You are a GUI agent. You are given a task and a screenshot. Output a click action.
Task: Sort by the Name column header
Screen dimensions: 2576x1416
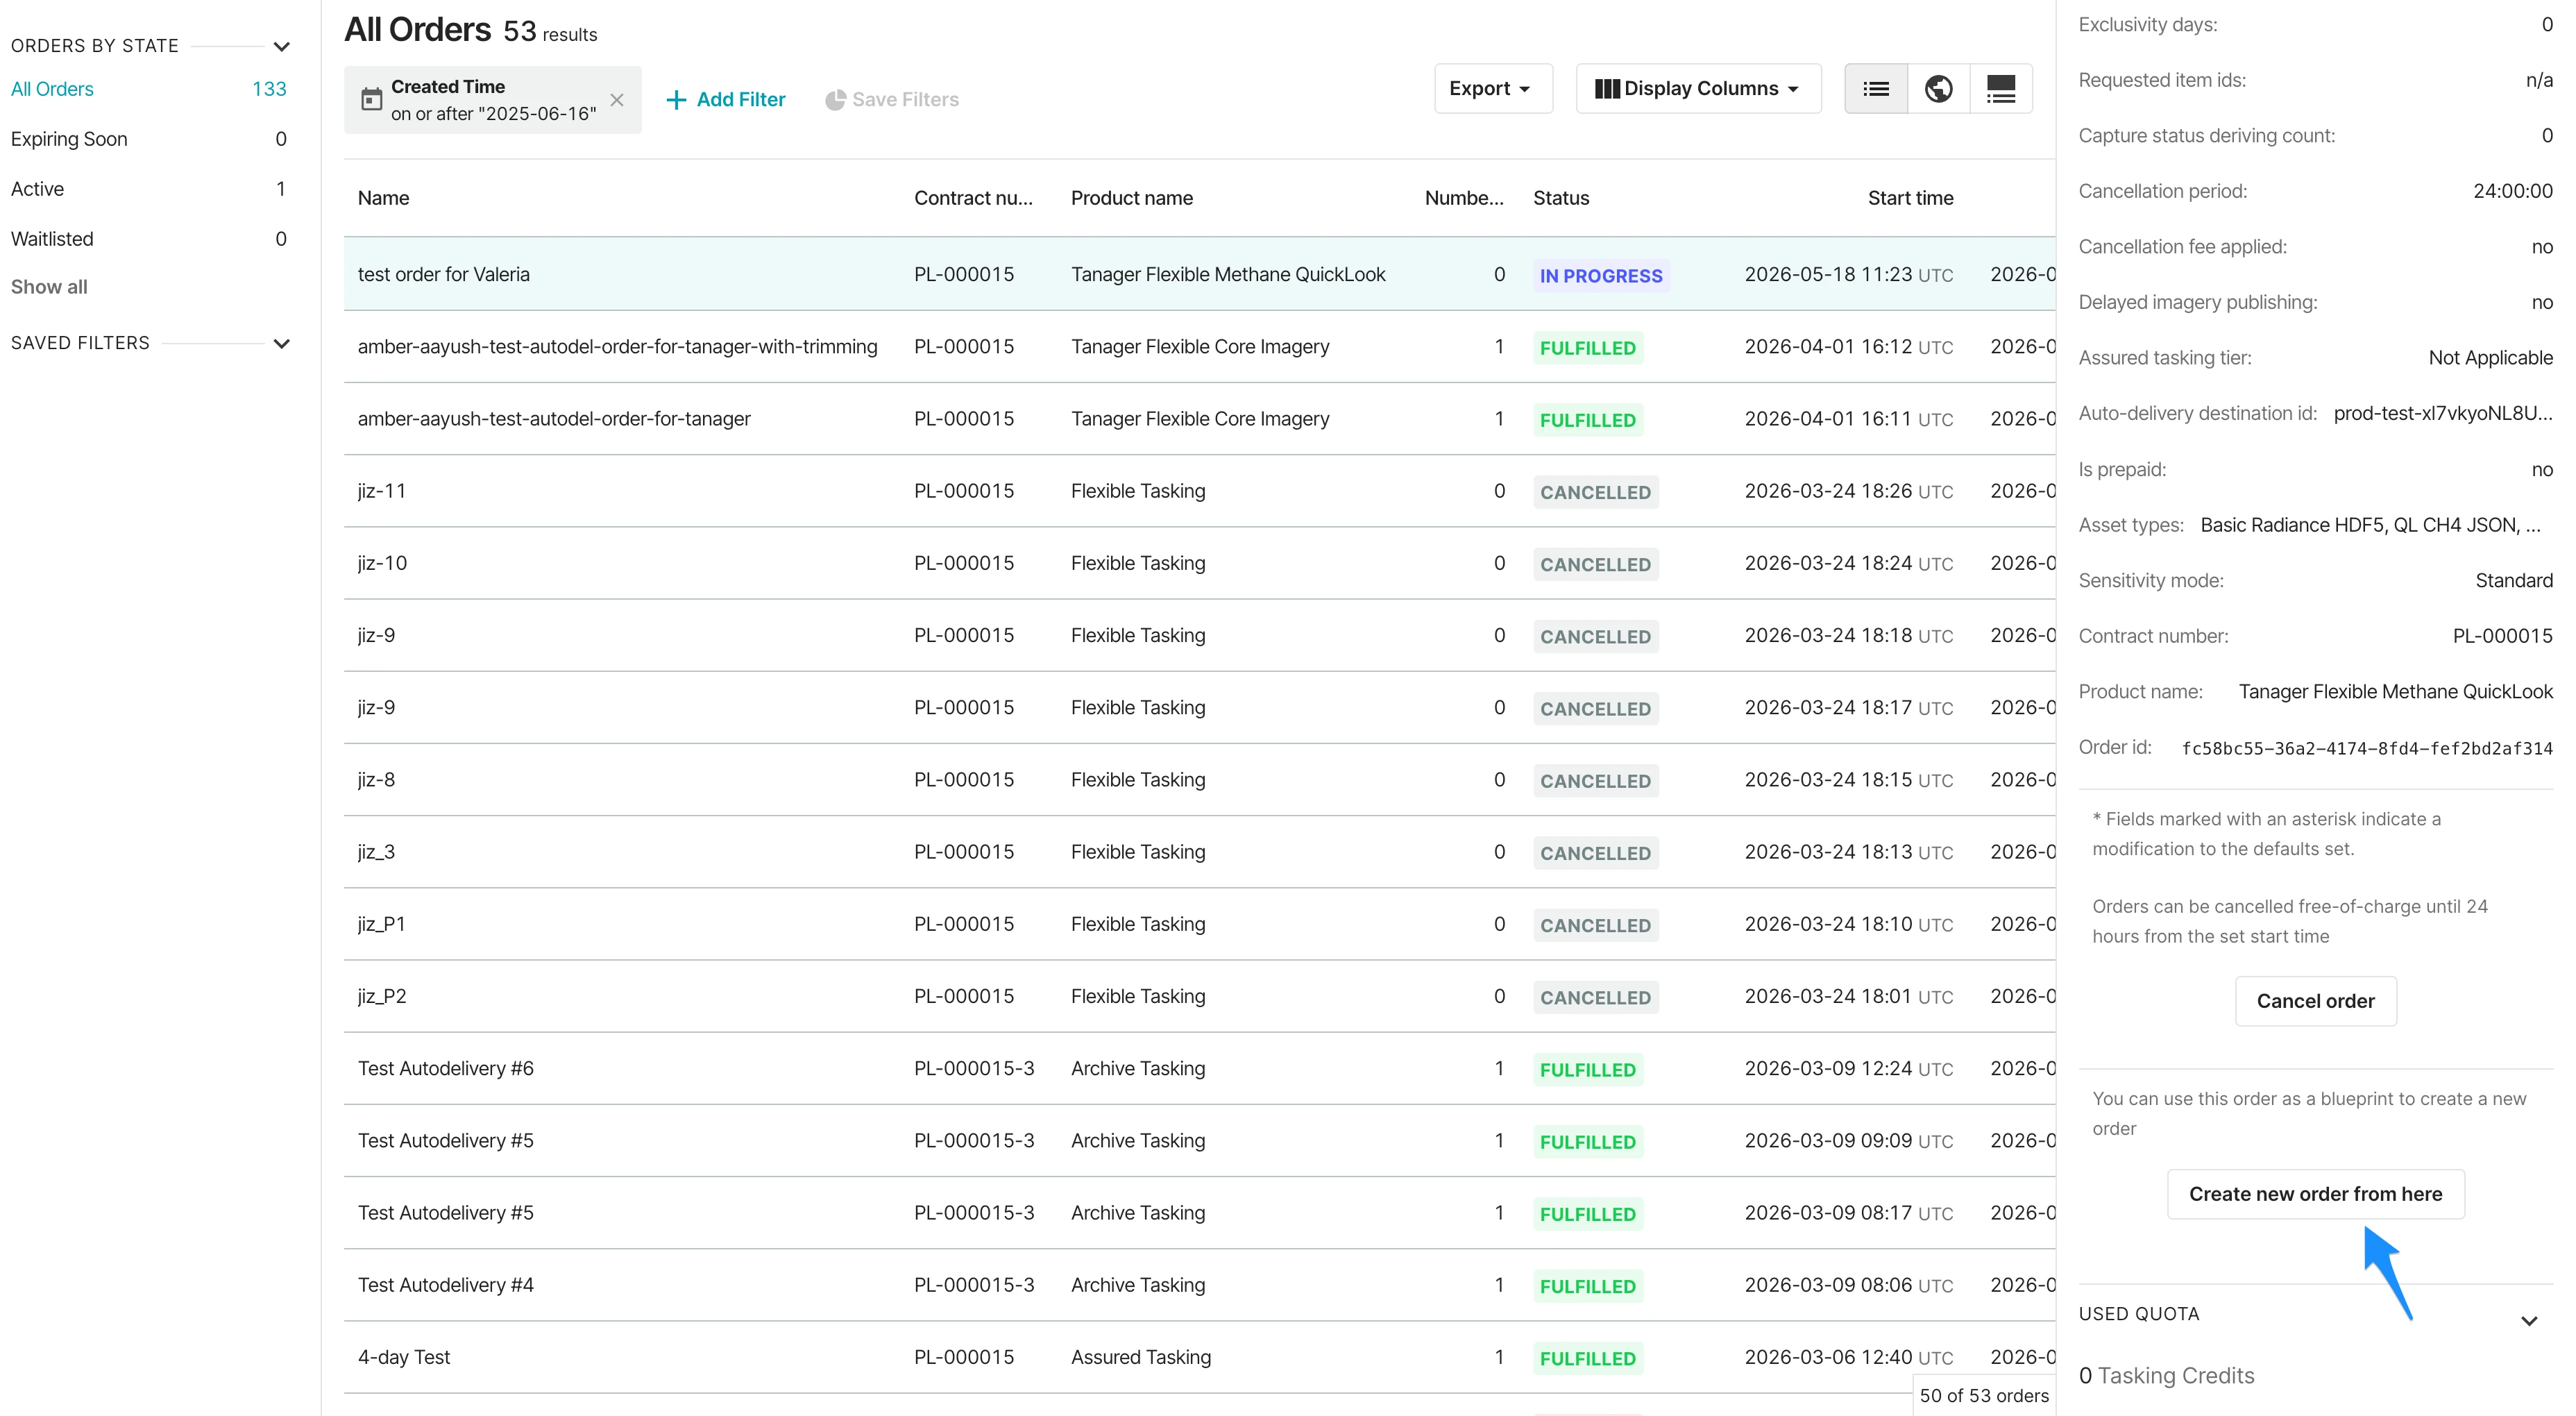click(383, 198)
